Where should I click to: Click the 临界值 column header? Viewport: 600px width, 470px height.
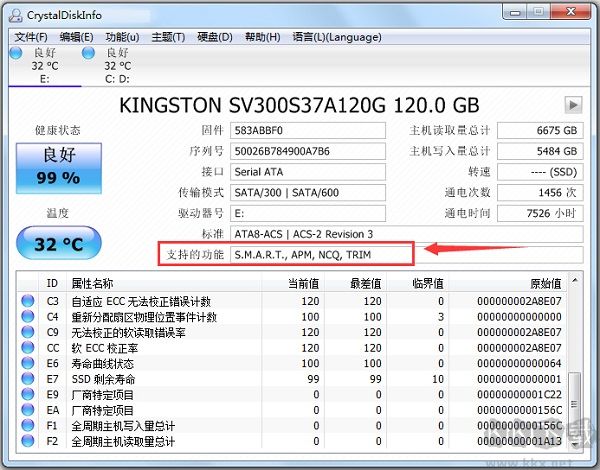(x=418, y=283)
